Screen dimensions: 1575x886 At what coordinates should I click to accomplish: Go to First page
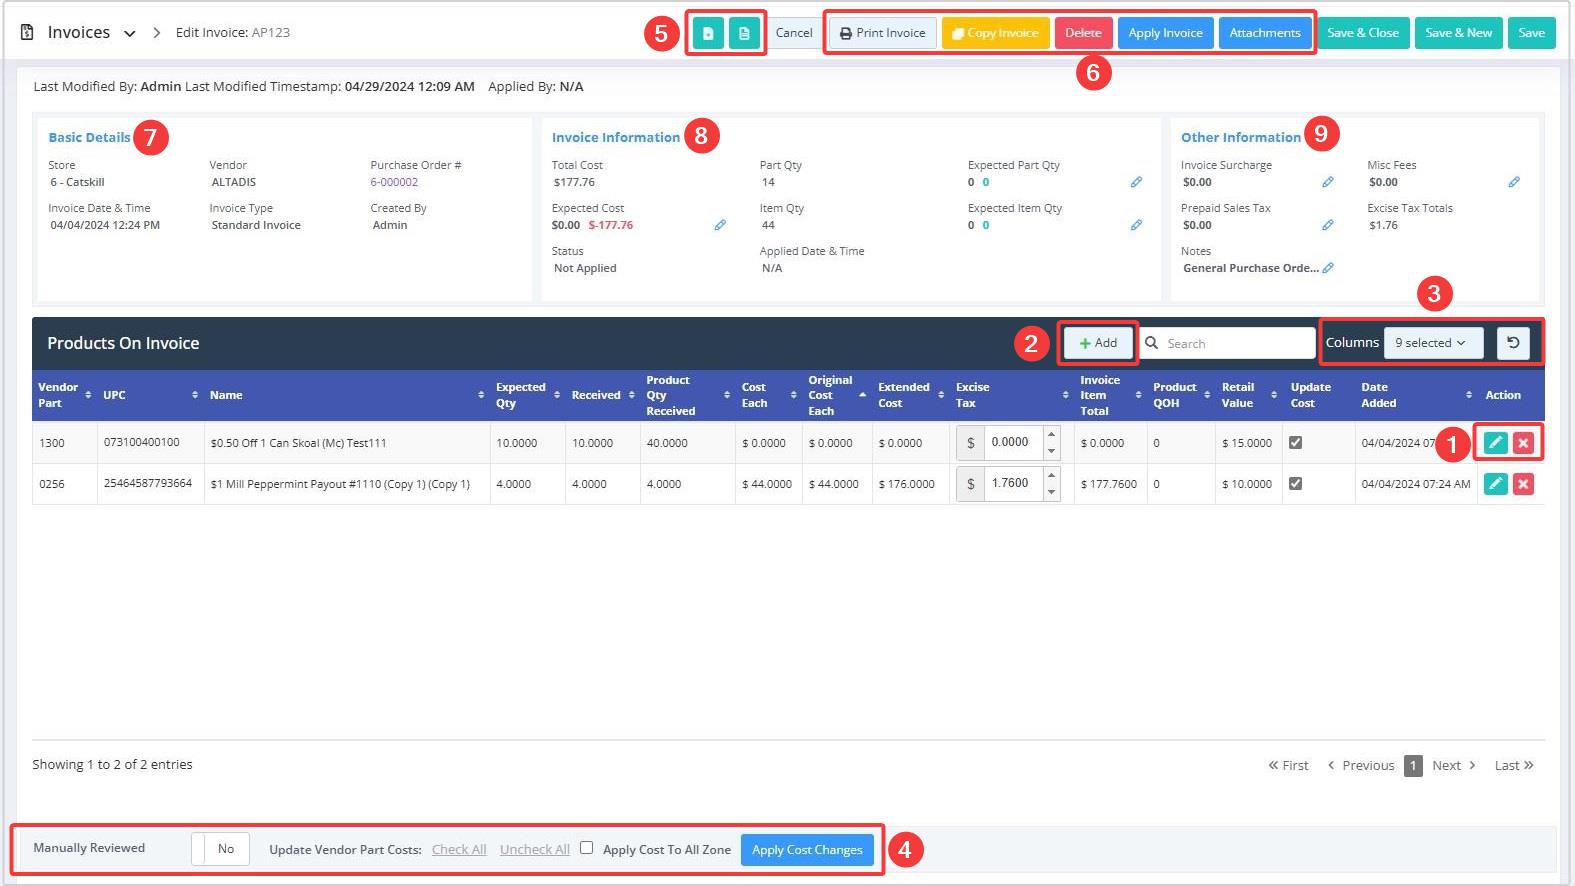click(1288, 765)
